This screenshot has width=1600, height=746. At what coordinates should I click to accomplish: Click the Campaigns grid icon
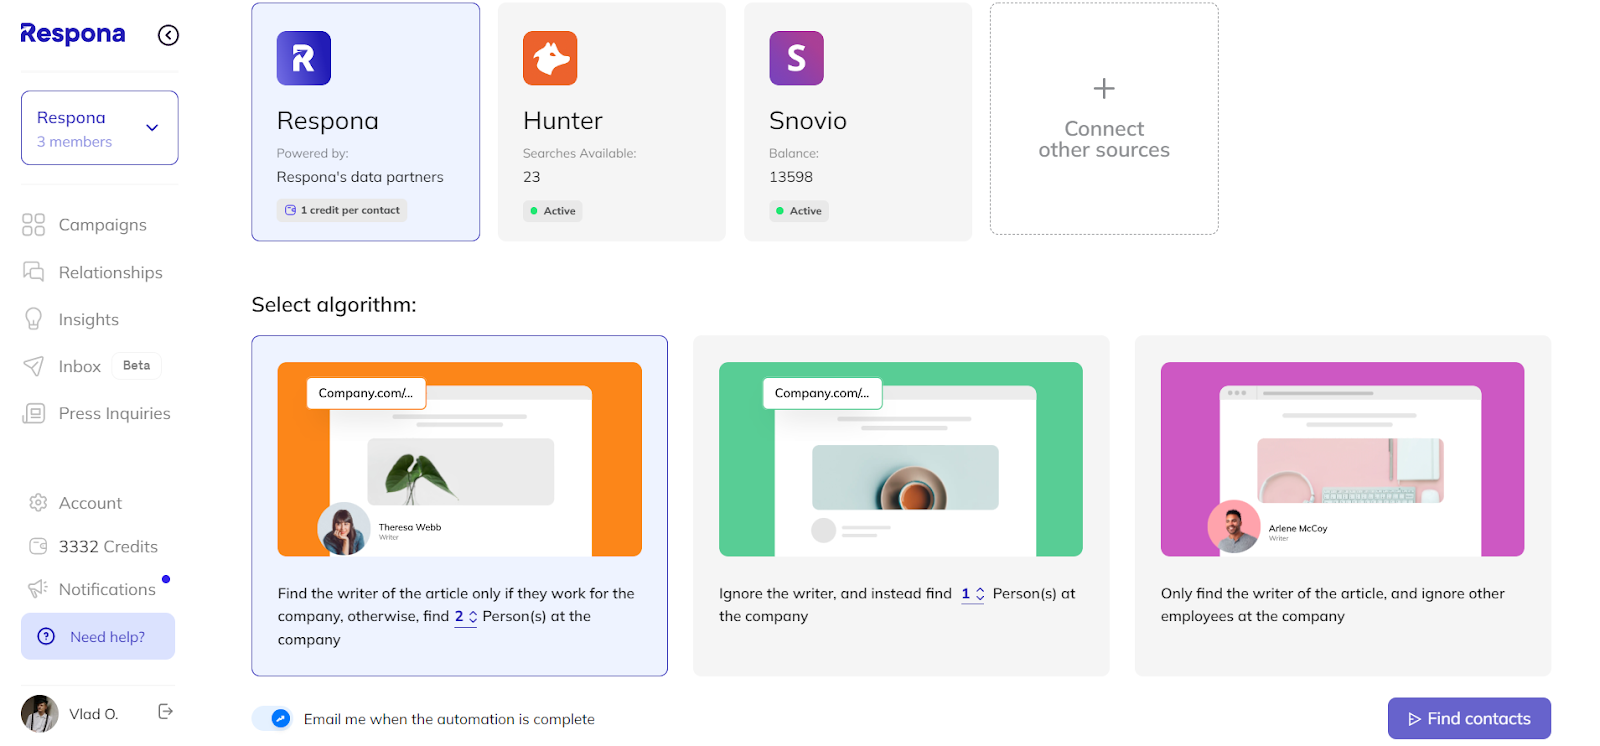click(33, 225)
